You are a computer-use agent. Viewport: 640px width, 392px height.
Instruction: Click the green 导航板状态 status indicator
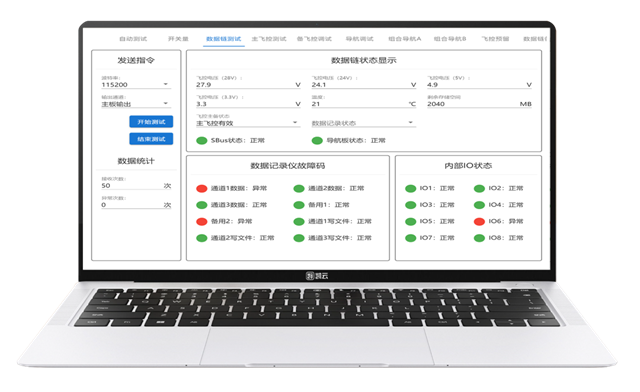click(x=317, y=140)
